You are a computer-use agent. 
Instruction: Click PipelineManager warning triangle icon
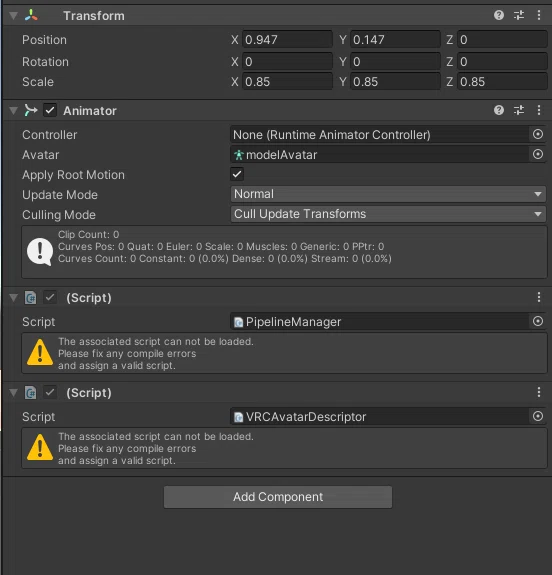coord(40,352)
